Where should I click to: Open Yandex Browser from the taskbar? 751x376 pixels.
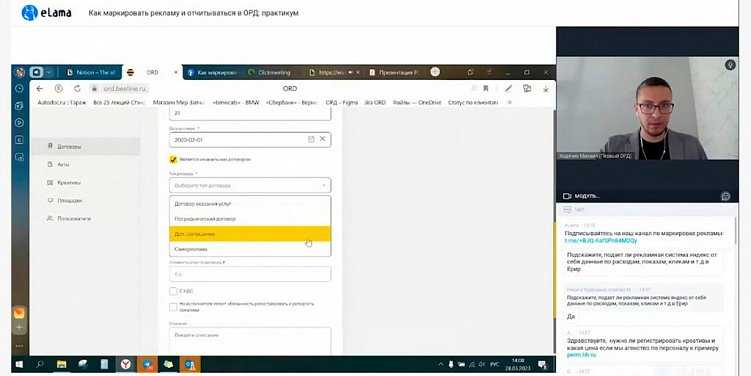point(125,365)
